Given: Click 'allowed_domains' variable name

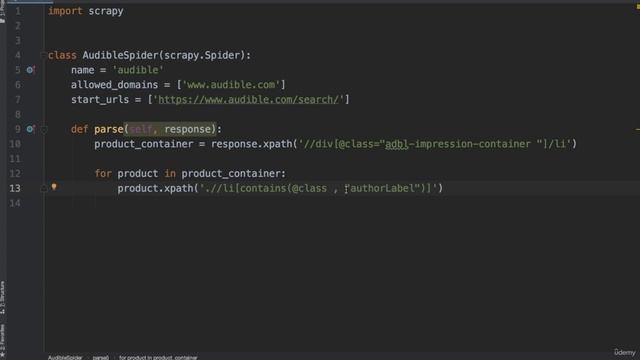Looking at the screenshot, I should point(114,85).
